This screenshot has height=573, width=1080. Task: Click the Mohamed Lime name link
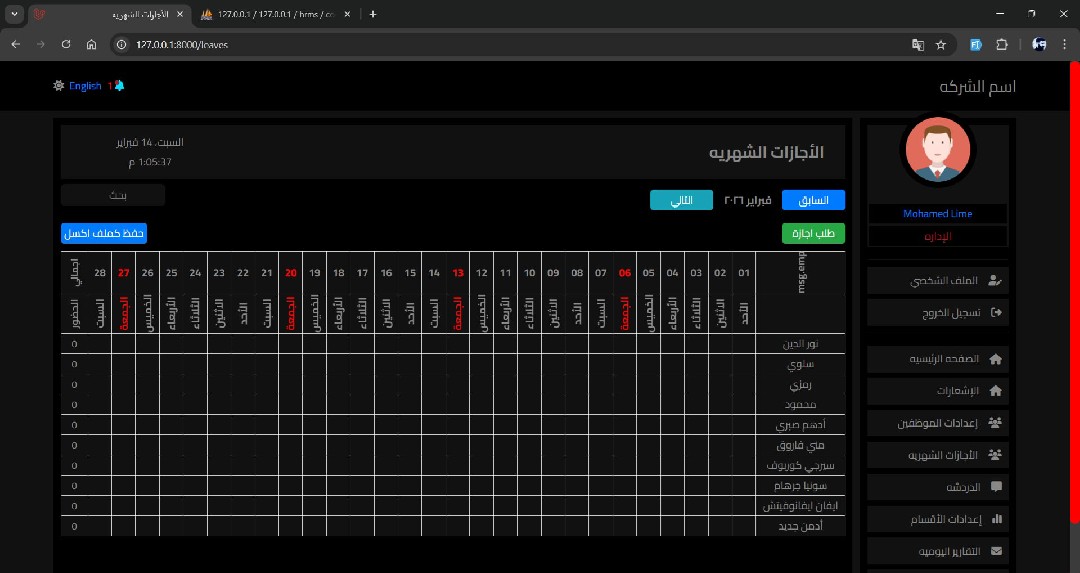[x=937, y=213]
